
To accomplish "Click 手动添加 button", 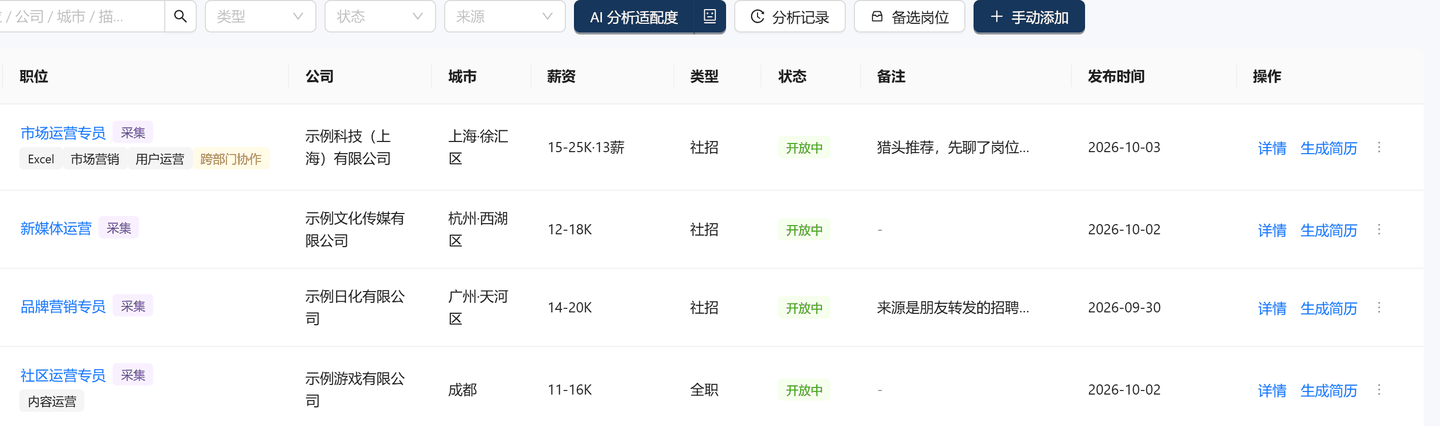I will pyautogui.click(x=1029, y=17).
